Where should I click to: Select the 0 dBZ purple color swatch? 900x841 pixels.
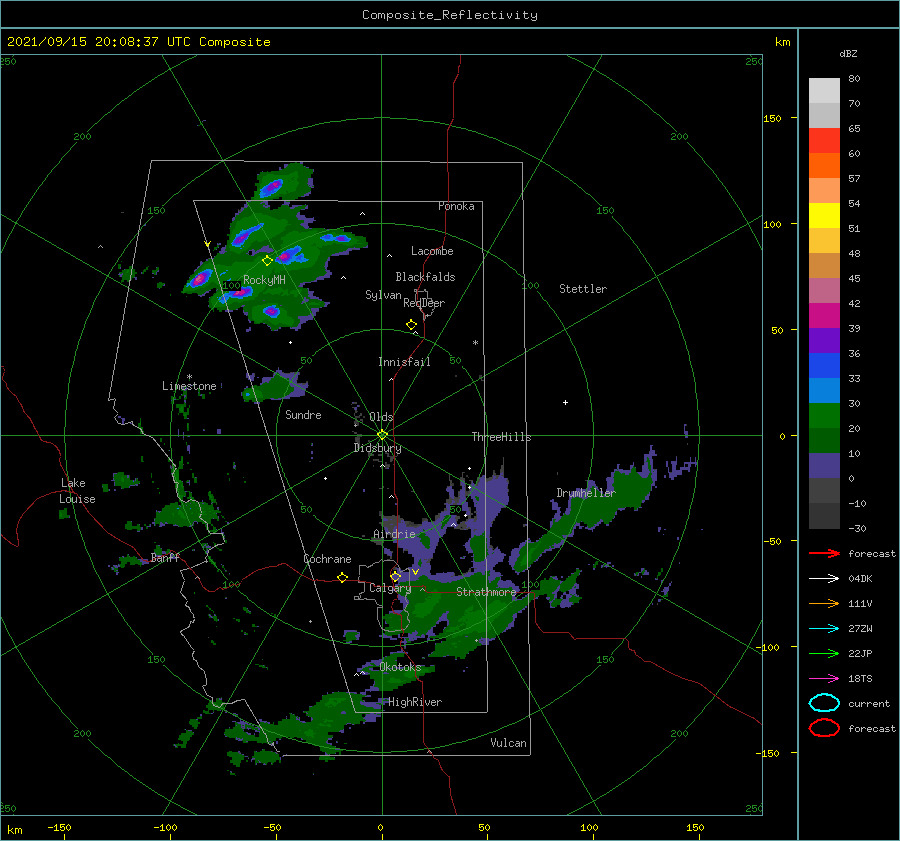pyautogui.click(x=824, y=465)
